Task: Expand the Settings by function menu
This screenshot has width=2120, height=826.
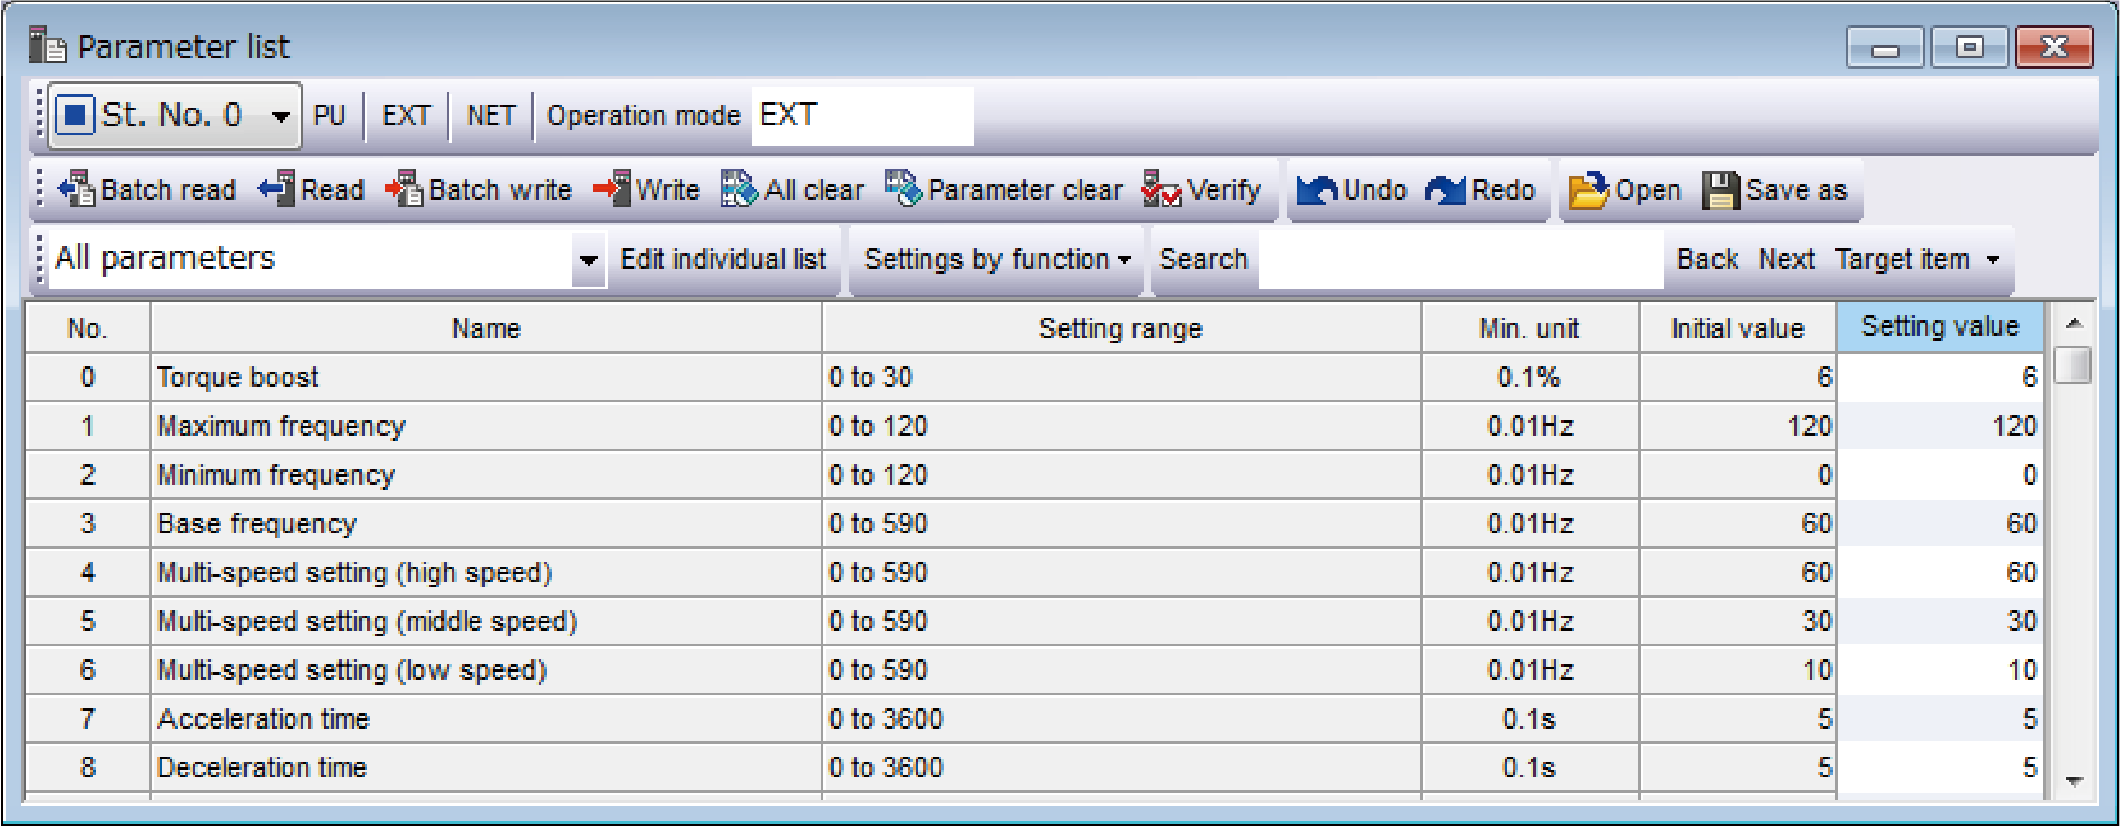Action: coord(996,260)
